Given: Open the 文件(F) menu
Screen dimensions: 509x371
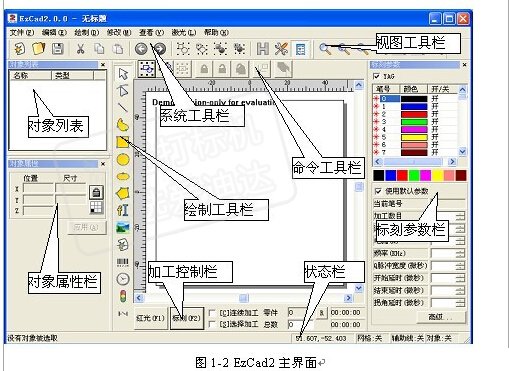Looking at the screenshot, I should [x=22, y=32].
